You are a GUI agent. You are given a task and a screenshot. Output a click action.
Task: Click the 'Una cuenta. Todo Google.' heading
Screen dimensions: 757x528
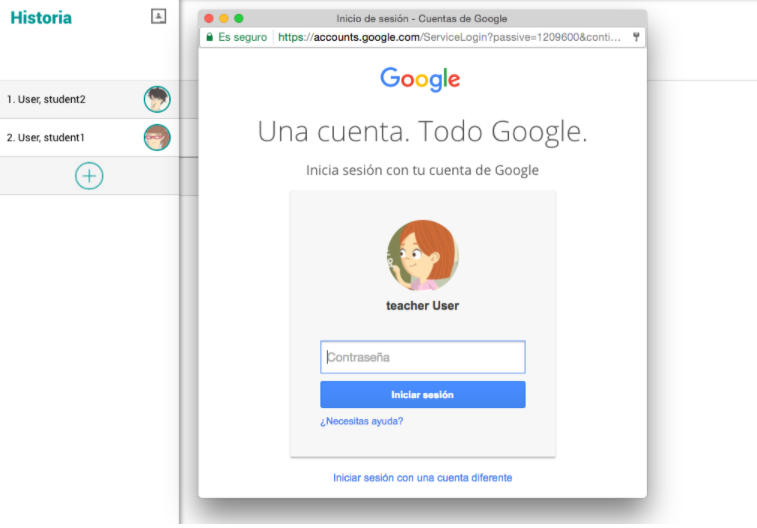[x=422, y=131]
